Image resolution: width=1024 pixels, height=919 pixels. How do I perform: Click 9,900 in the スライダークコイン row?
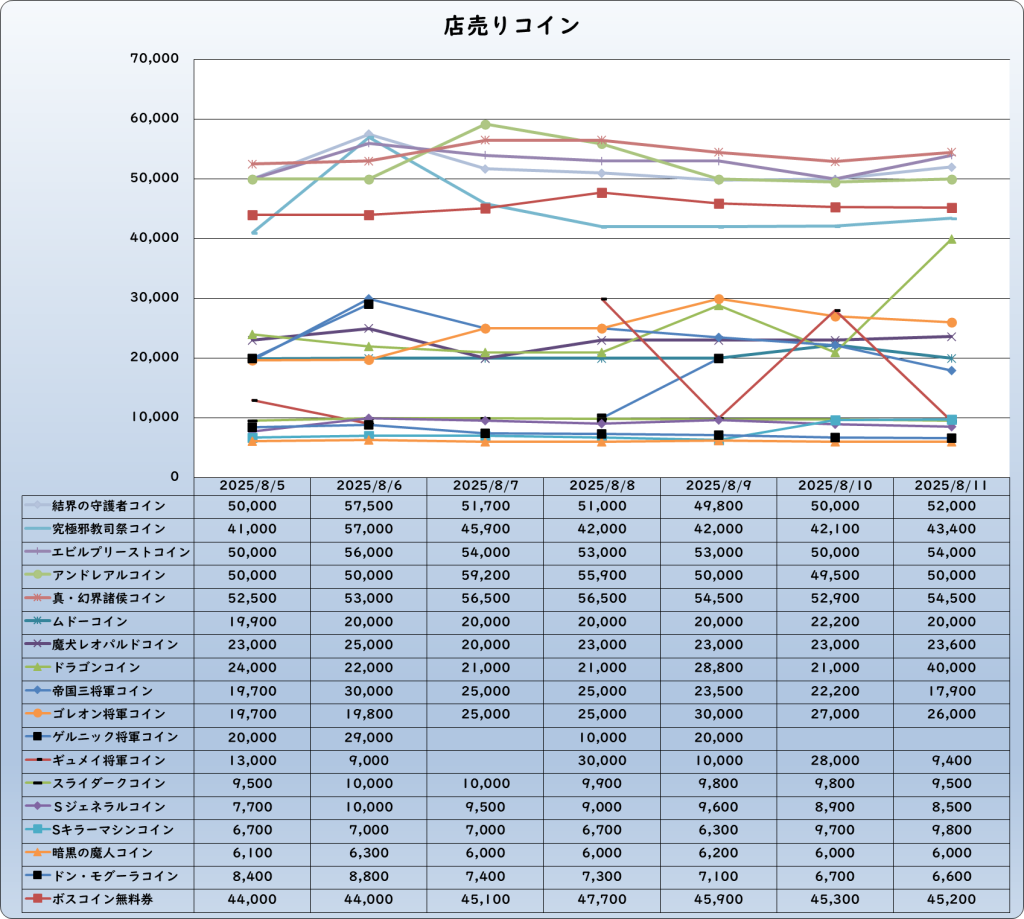(602, 784)
